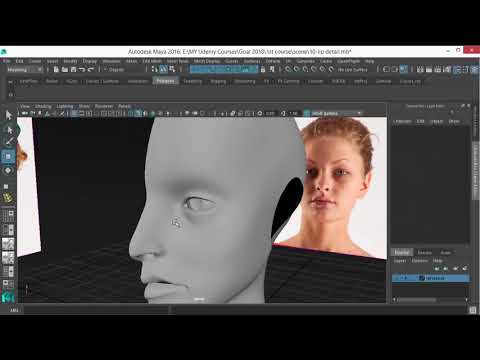This screenshot has width=480, height=360.
Task: Toggle Snap to view planes icon
Action: (322, 69)
